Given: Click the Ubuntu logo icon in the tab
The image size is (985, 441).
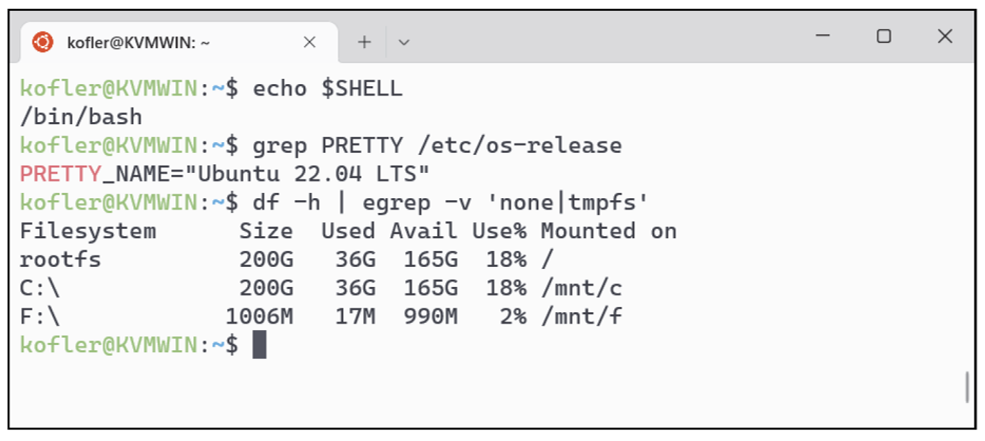Looking at the screenshot, I should 43,41.
